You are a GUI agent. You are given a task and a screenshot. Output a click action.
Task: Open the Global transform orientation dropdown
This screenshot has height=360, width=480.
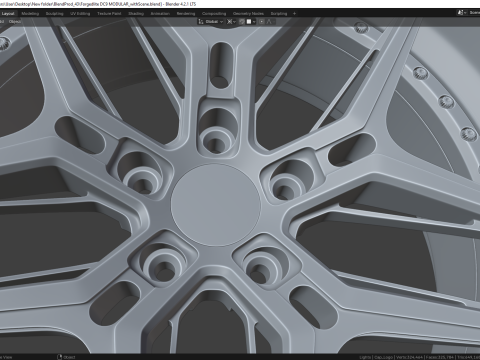point(211,22)
